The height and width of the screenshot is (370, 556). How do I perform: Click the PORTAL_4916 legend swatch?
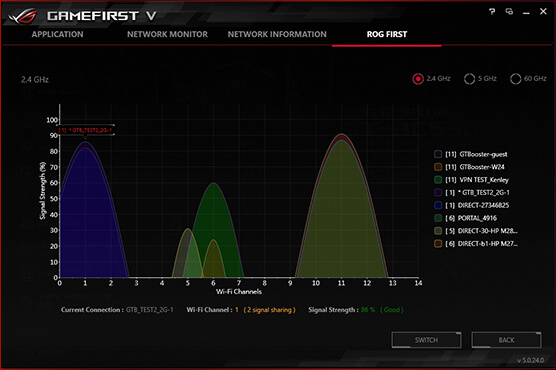pyautogui.click(x=438, y=218)
